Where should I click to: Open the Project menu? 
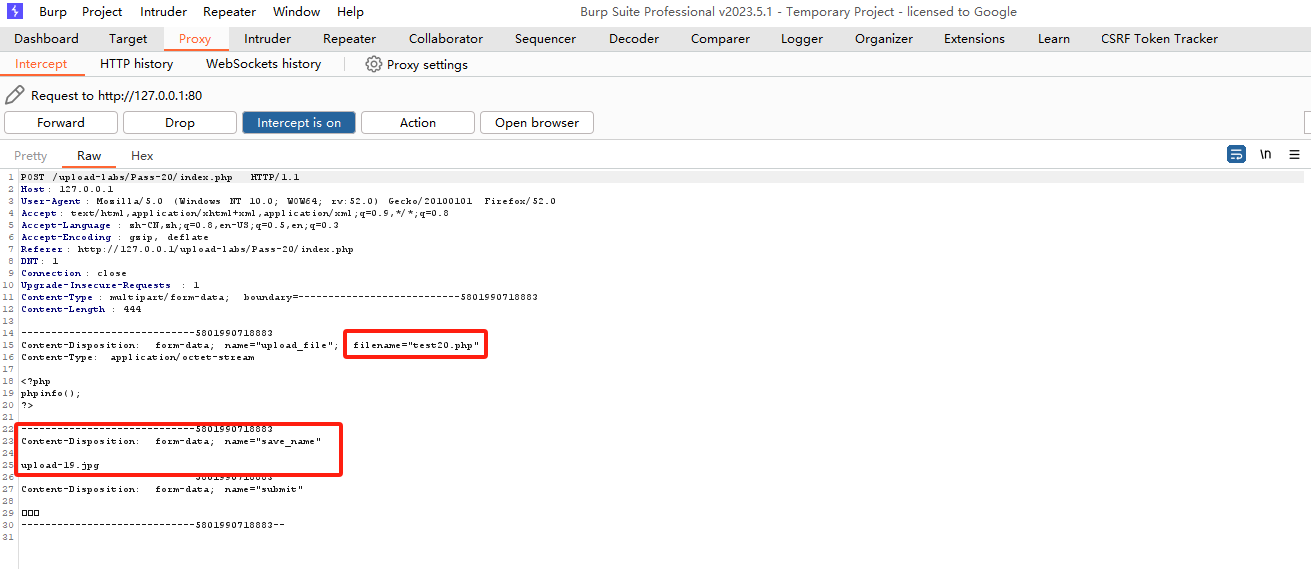(102, 12)
